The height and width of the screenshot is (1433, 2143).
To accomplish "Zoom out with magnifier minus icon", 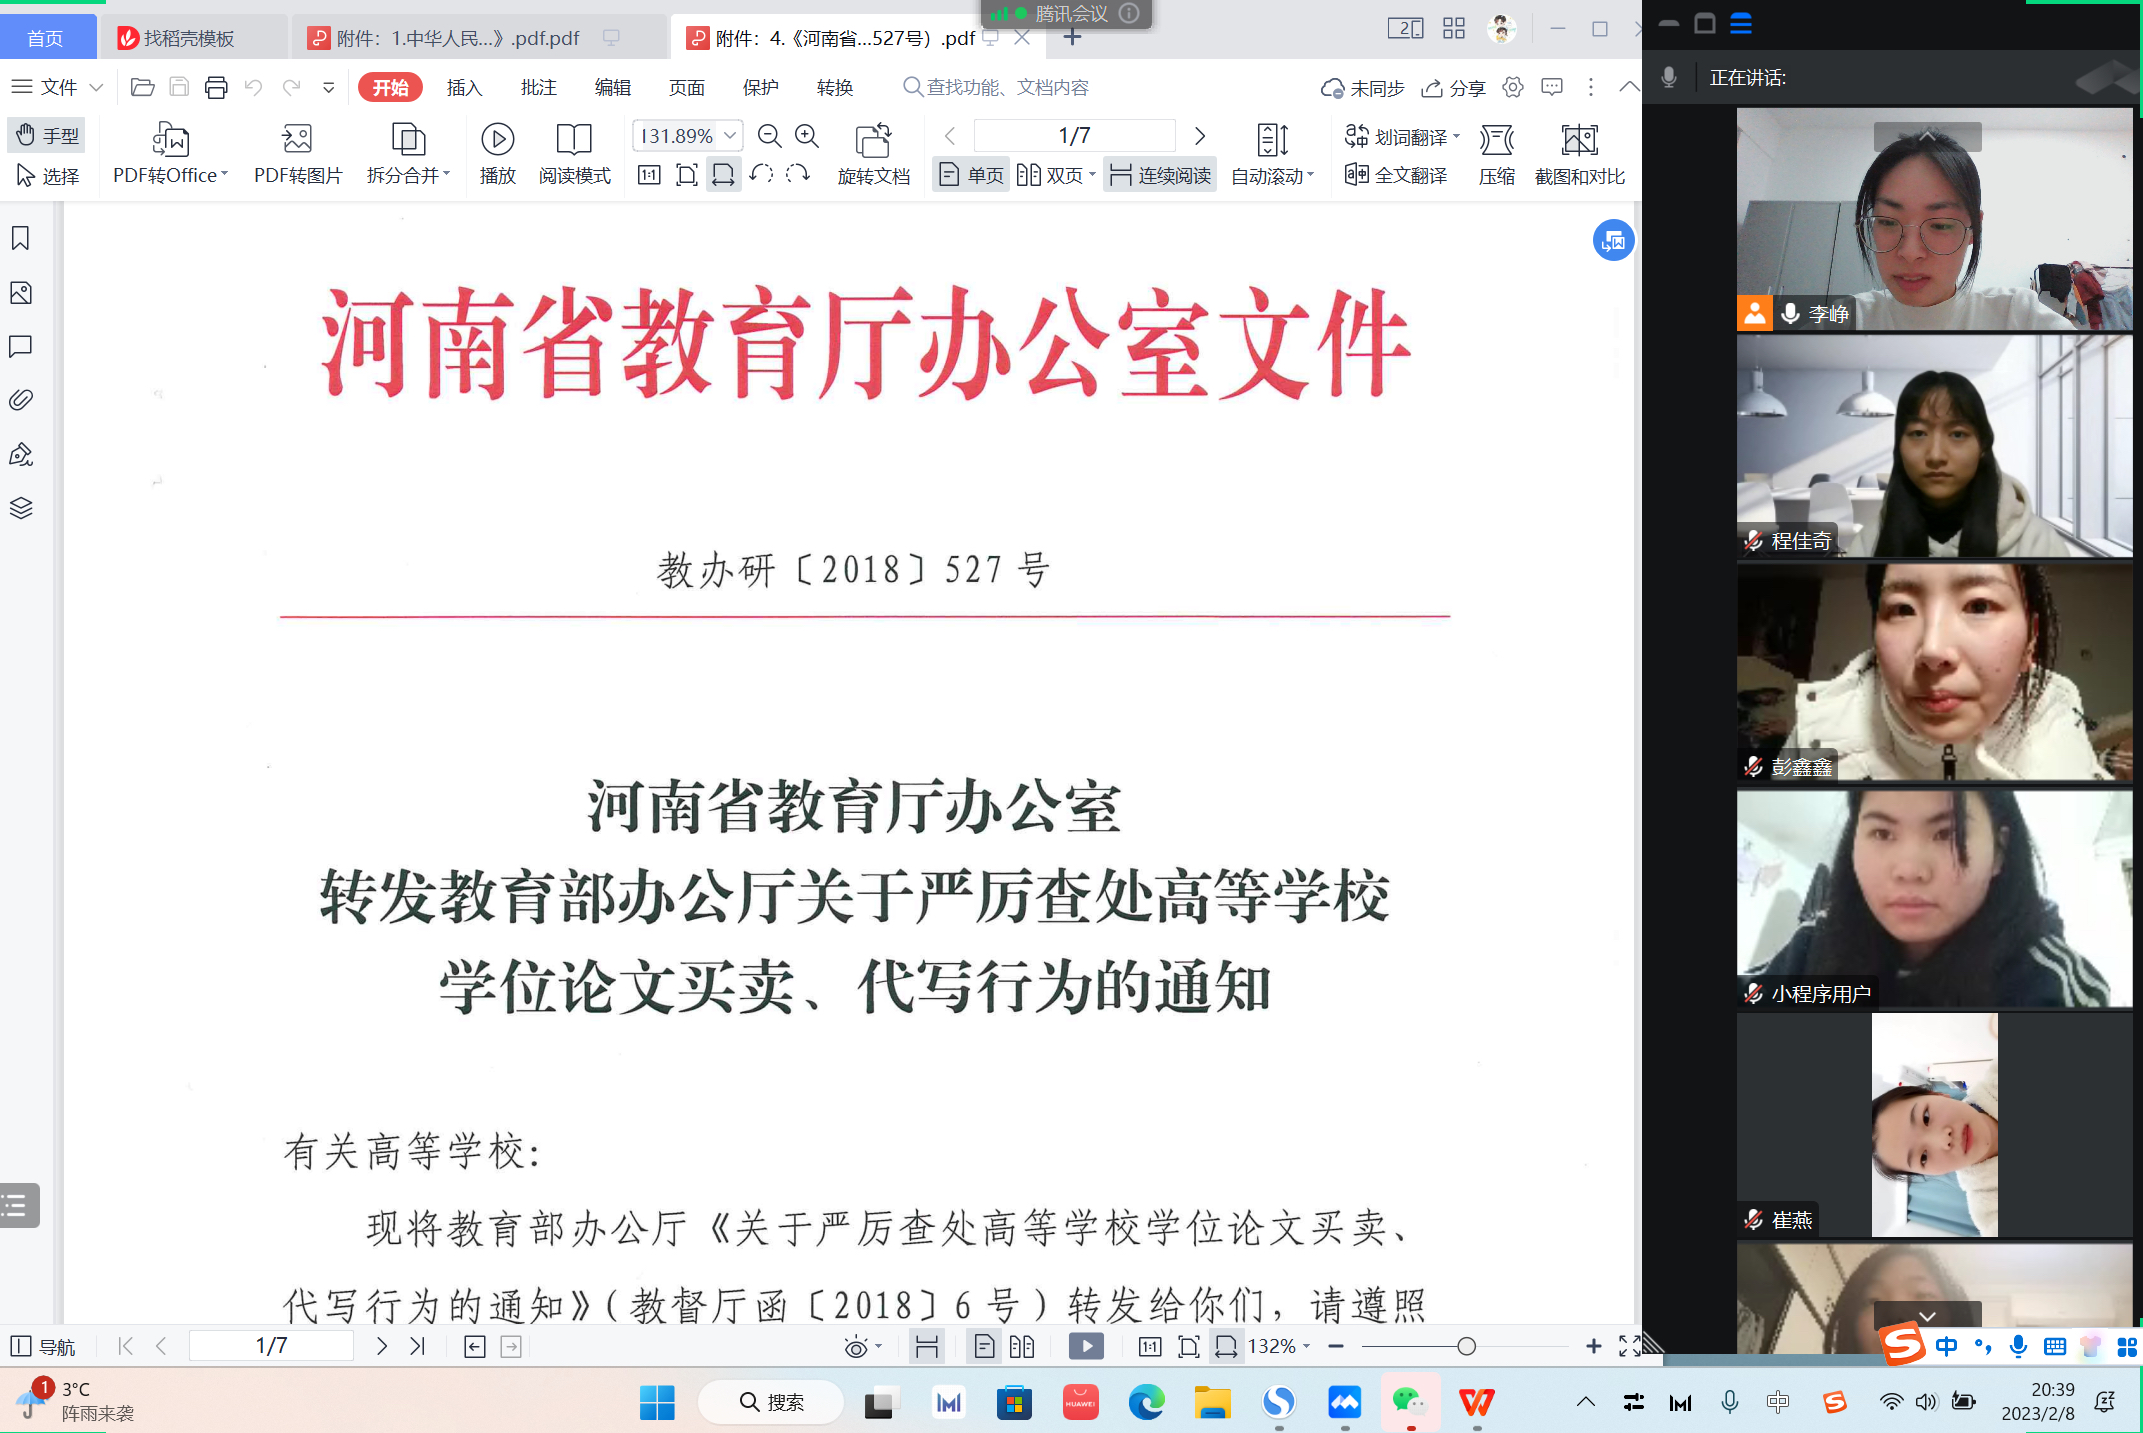I will pos(769,136).
